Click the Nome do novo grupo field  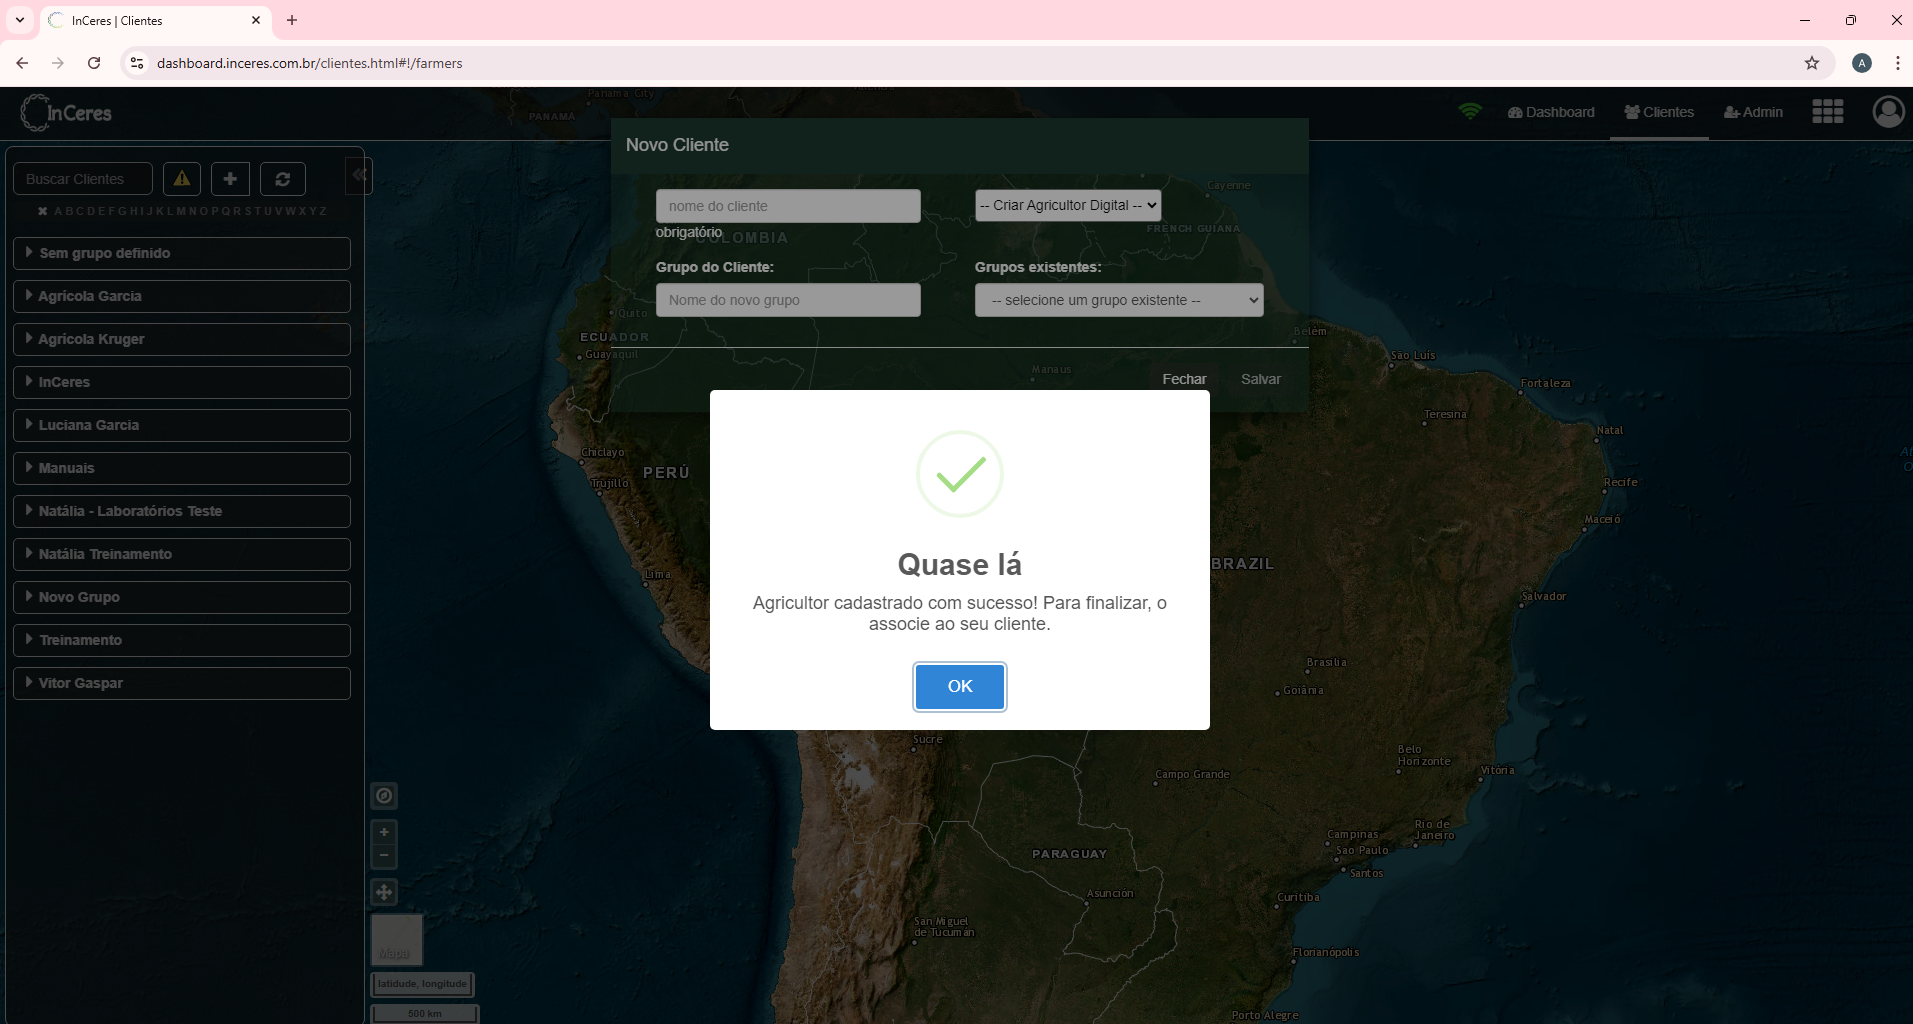point(788,300)
